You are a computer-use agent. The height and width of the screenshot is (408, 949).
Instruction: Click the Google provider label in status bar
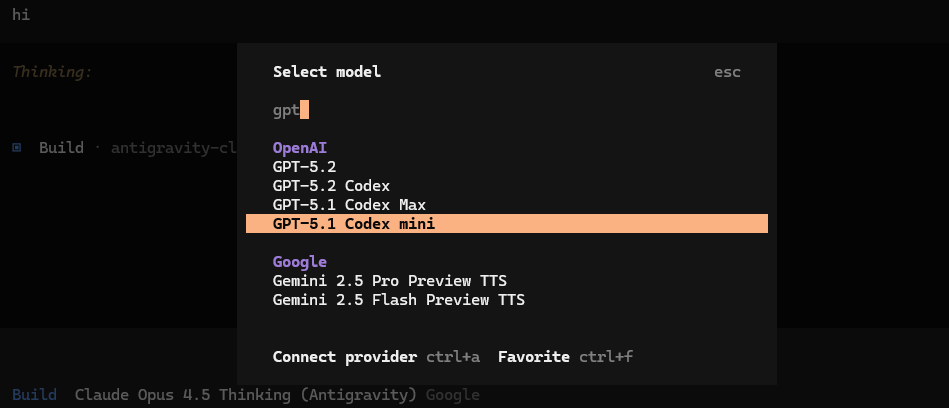[453, 395]
